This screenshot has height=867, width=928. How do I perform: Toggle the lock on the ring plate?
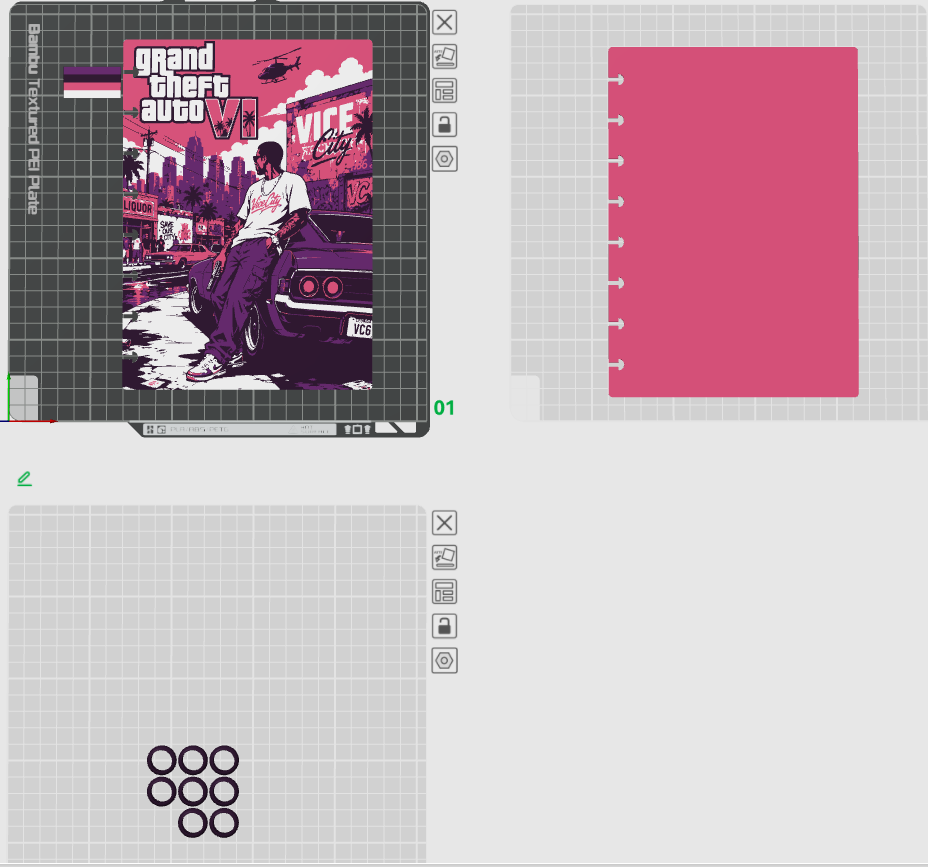444,626
